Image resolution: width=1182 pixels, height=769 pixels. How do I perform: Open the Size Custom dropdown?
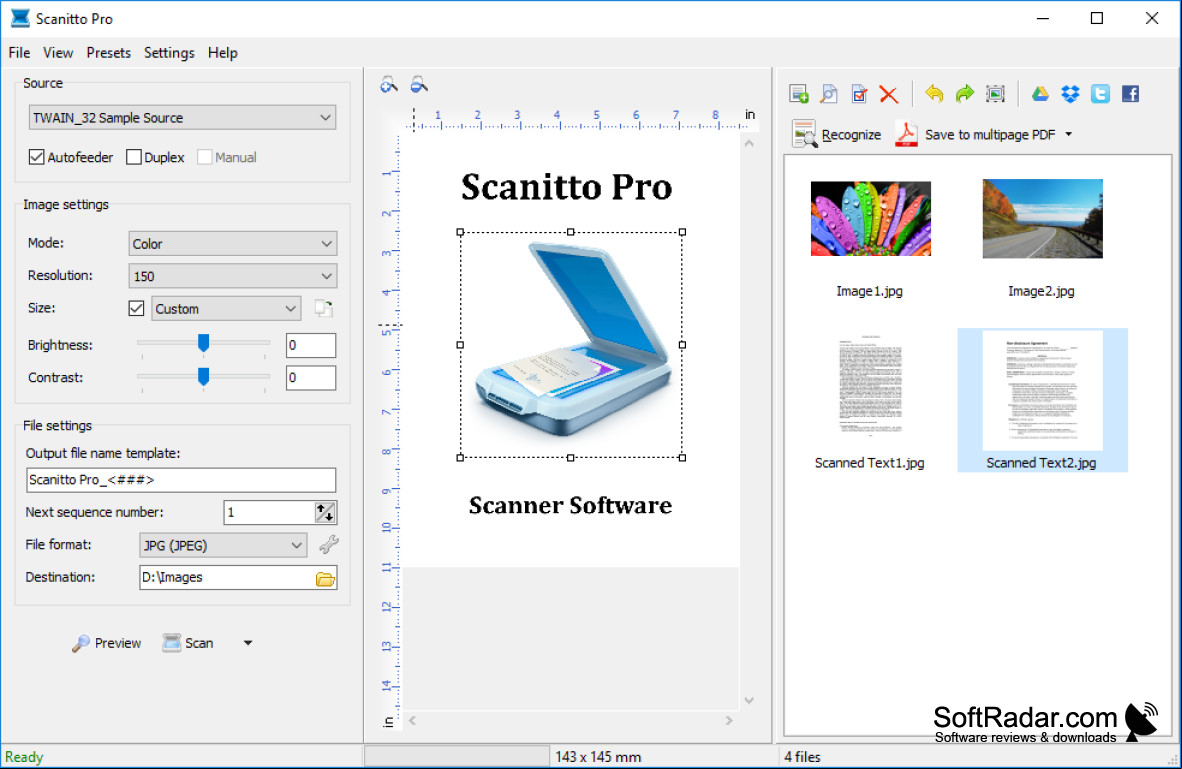tap(226, 308)
